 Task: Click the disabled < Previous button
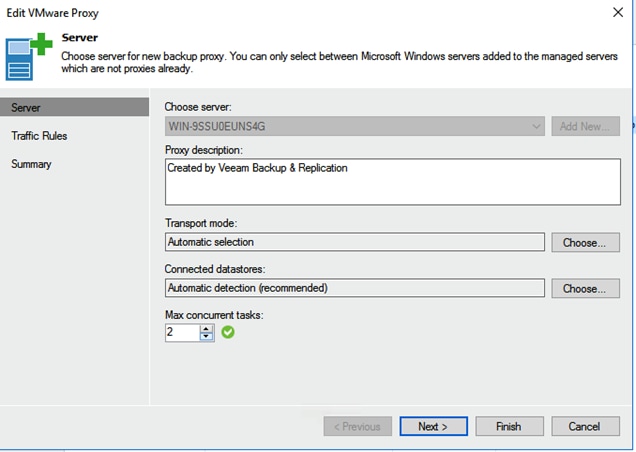tap(358, 426)
